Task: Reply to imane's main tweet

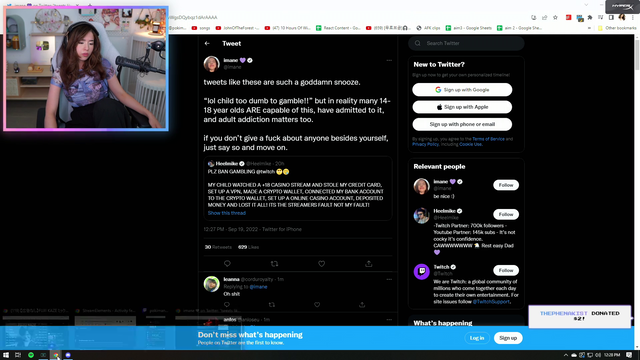Action: pos(227,264)
